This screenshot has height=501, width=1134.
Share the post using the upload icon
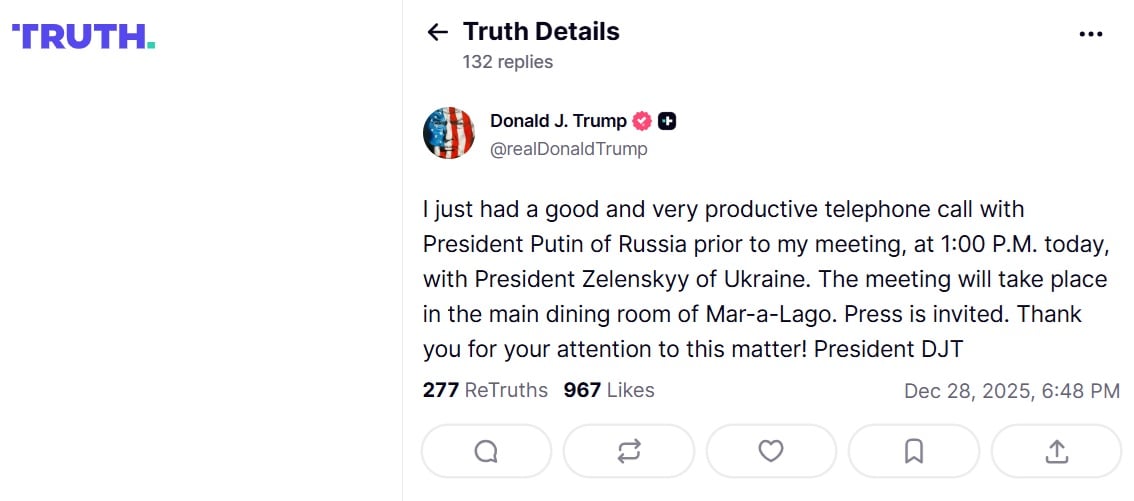pos(1056,452)
